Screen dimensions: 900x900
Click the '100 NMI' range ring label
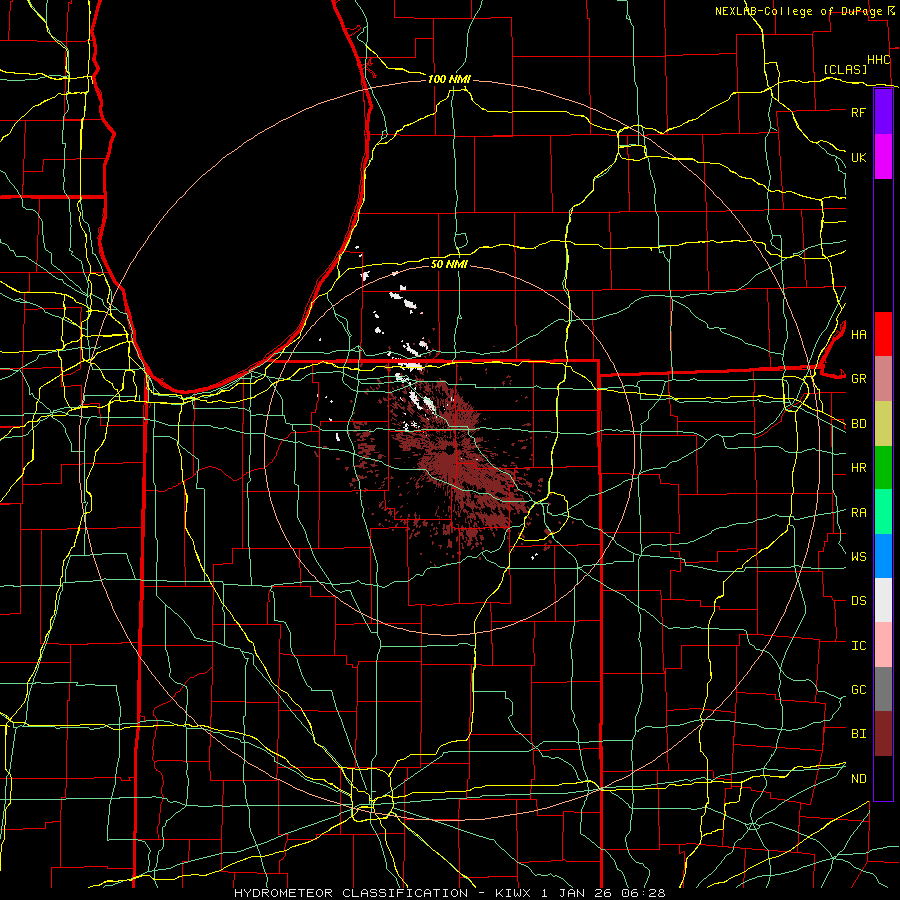click(449, 79)
